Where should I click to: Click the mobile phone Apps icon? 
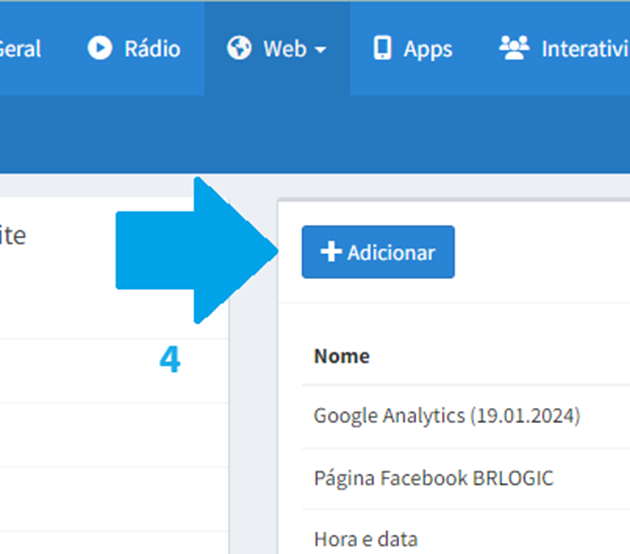tap(382, 48)
